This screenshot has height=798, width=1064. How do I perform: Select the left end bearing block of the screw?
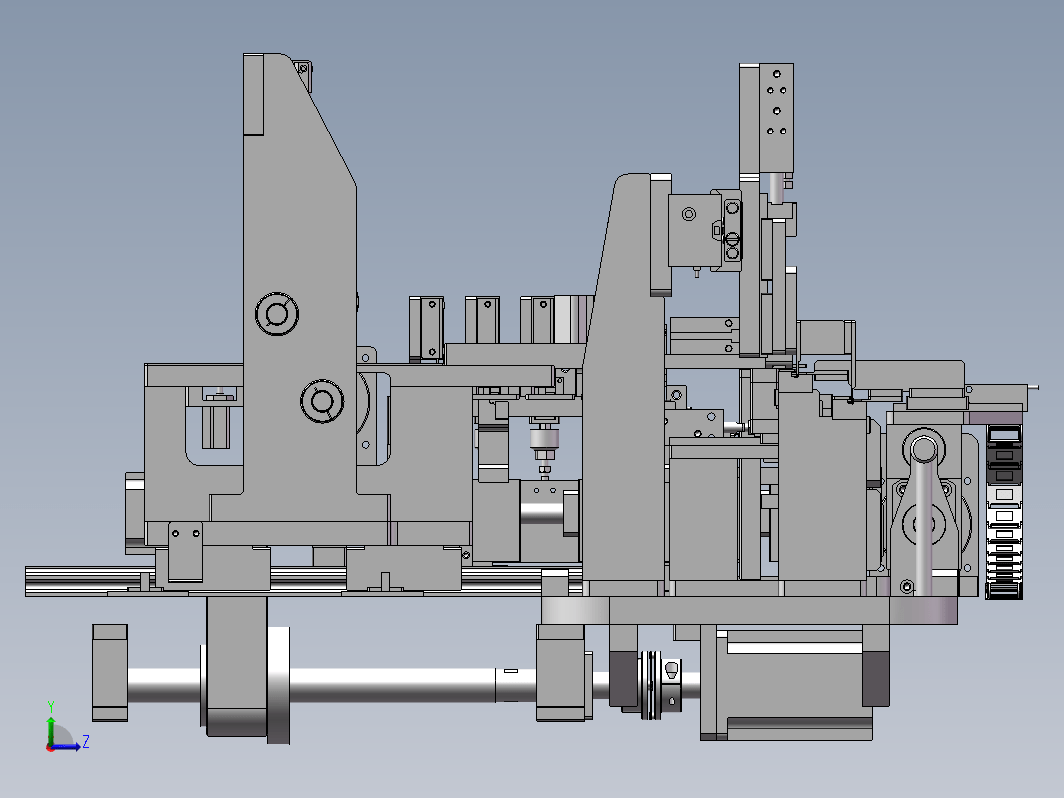(110, 672)
